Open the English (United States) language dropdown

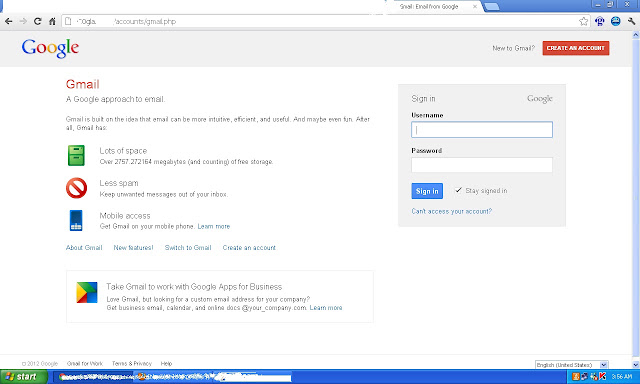pos(571,365)
